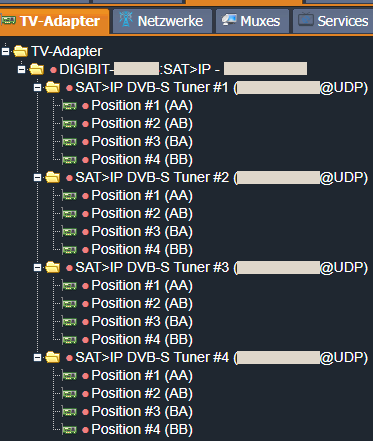373x441 pixels.
Task: Open the Netzwerke tab
Action: point(162,21)
